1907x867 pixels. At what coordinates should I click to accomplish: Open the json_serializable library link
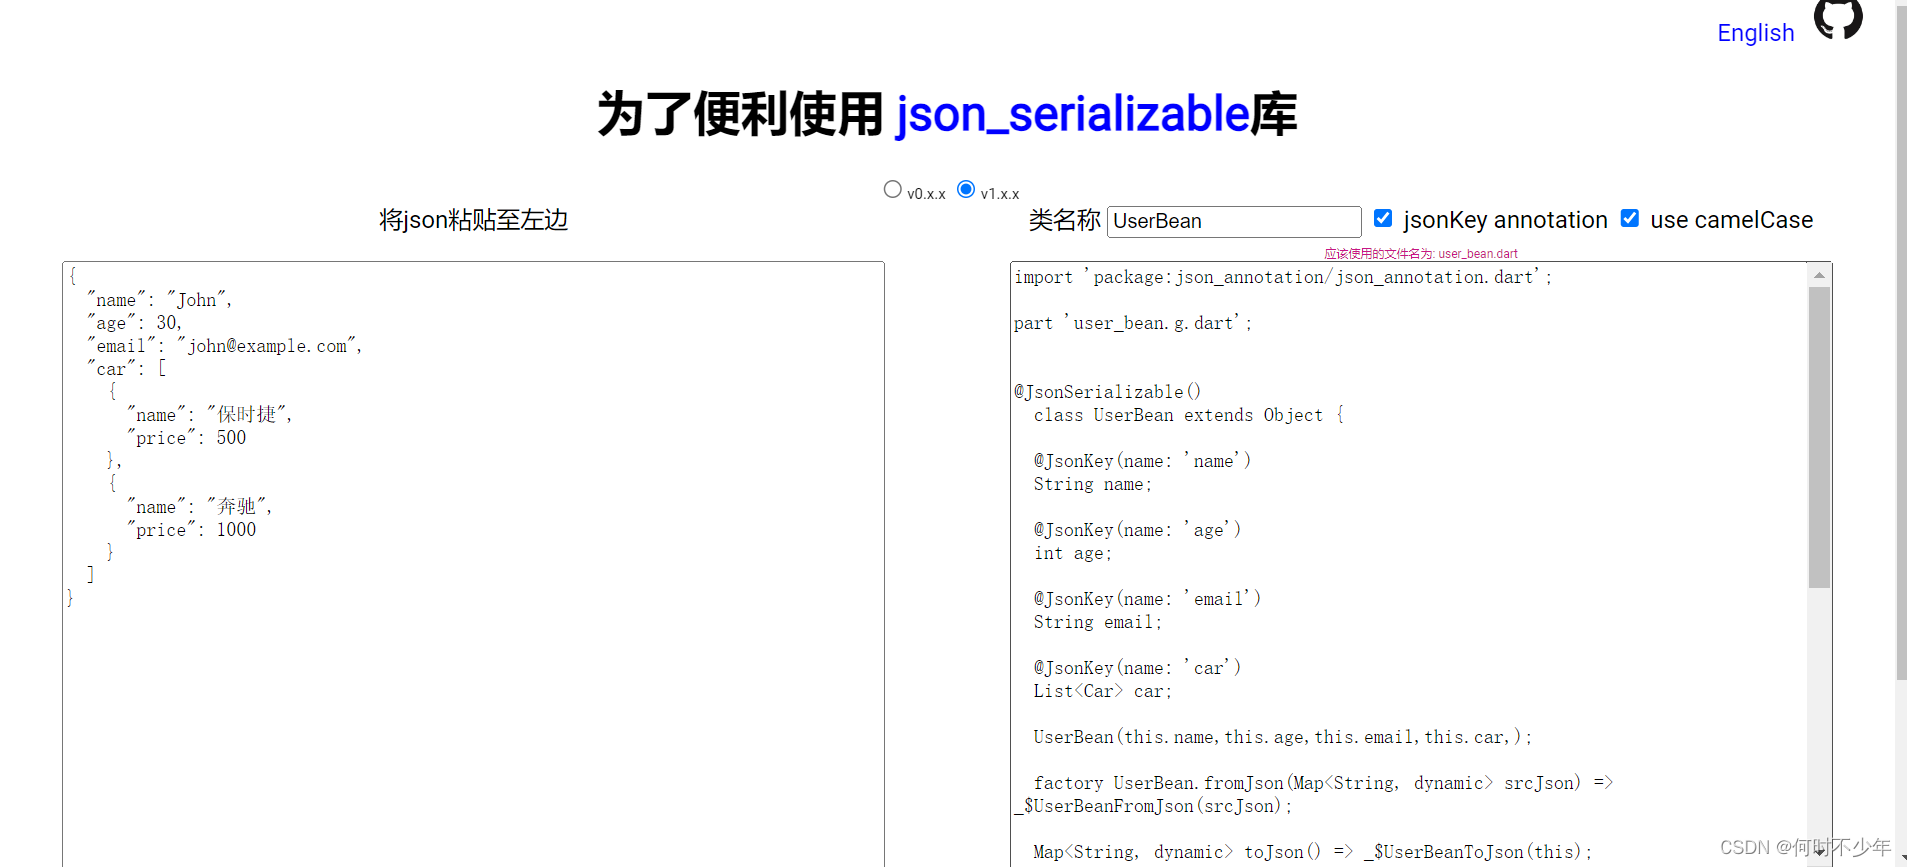pos(1073,114)
